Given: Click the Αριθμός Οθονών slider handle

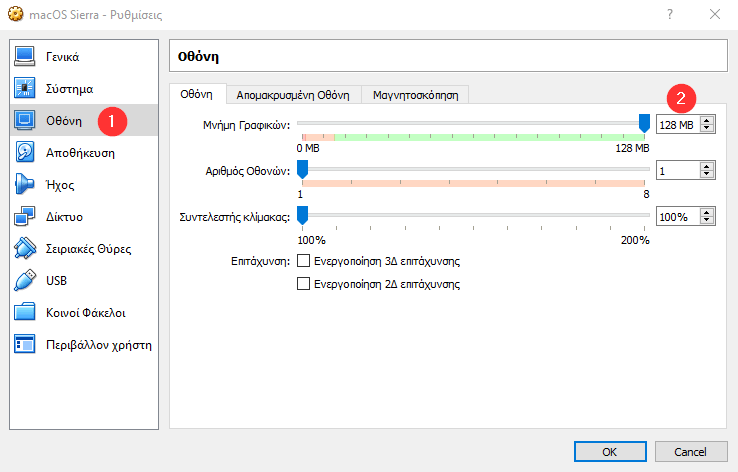Looking at the screenshot, I should 302,169.
